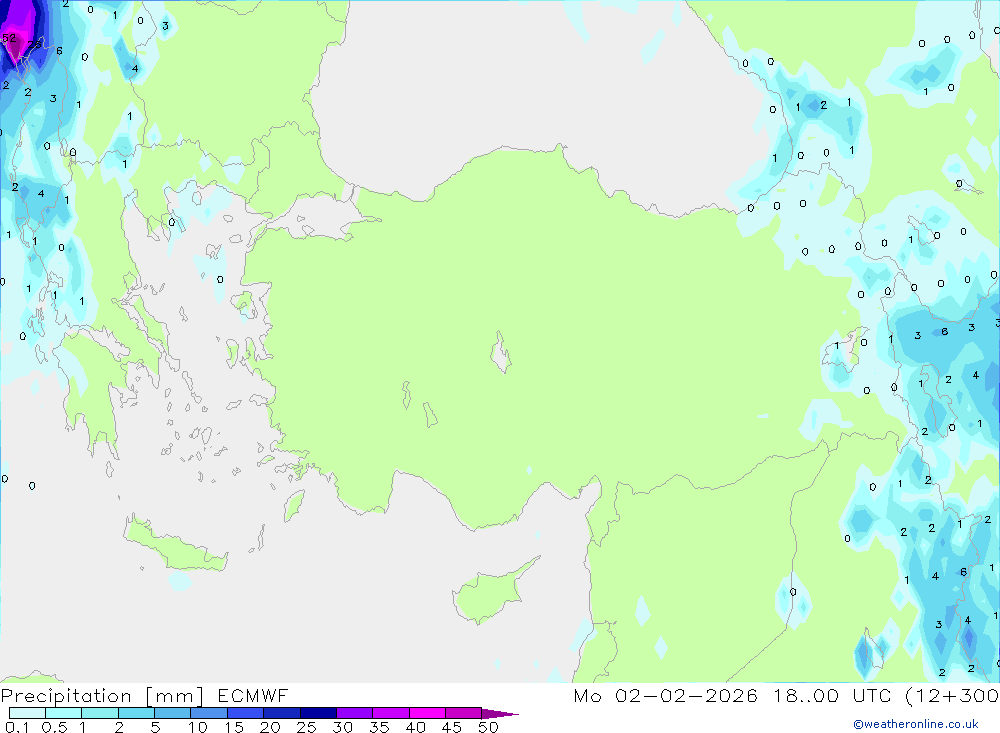
Task: Click the '40' legend scale label
Action: [416, 727]
